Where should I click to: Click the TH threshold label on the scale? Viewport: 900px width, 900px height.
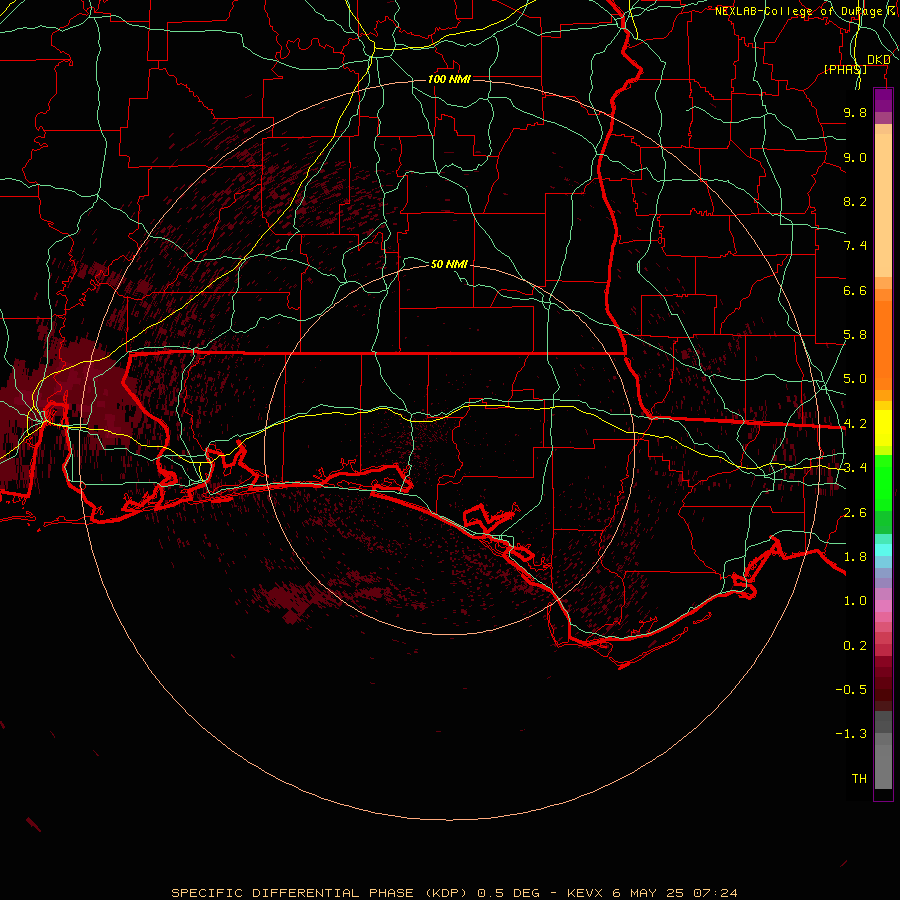[x=859, y=779]
